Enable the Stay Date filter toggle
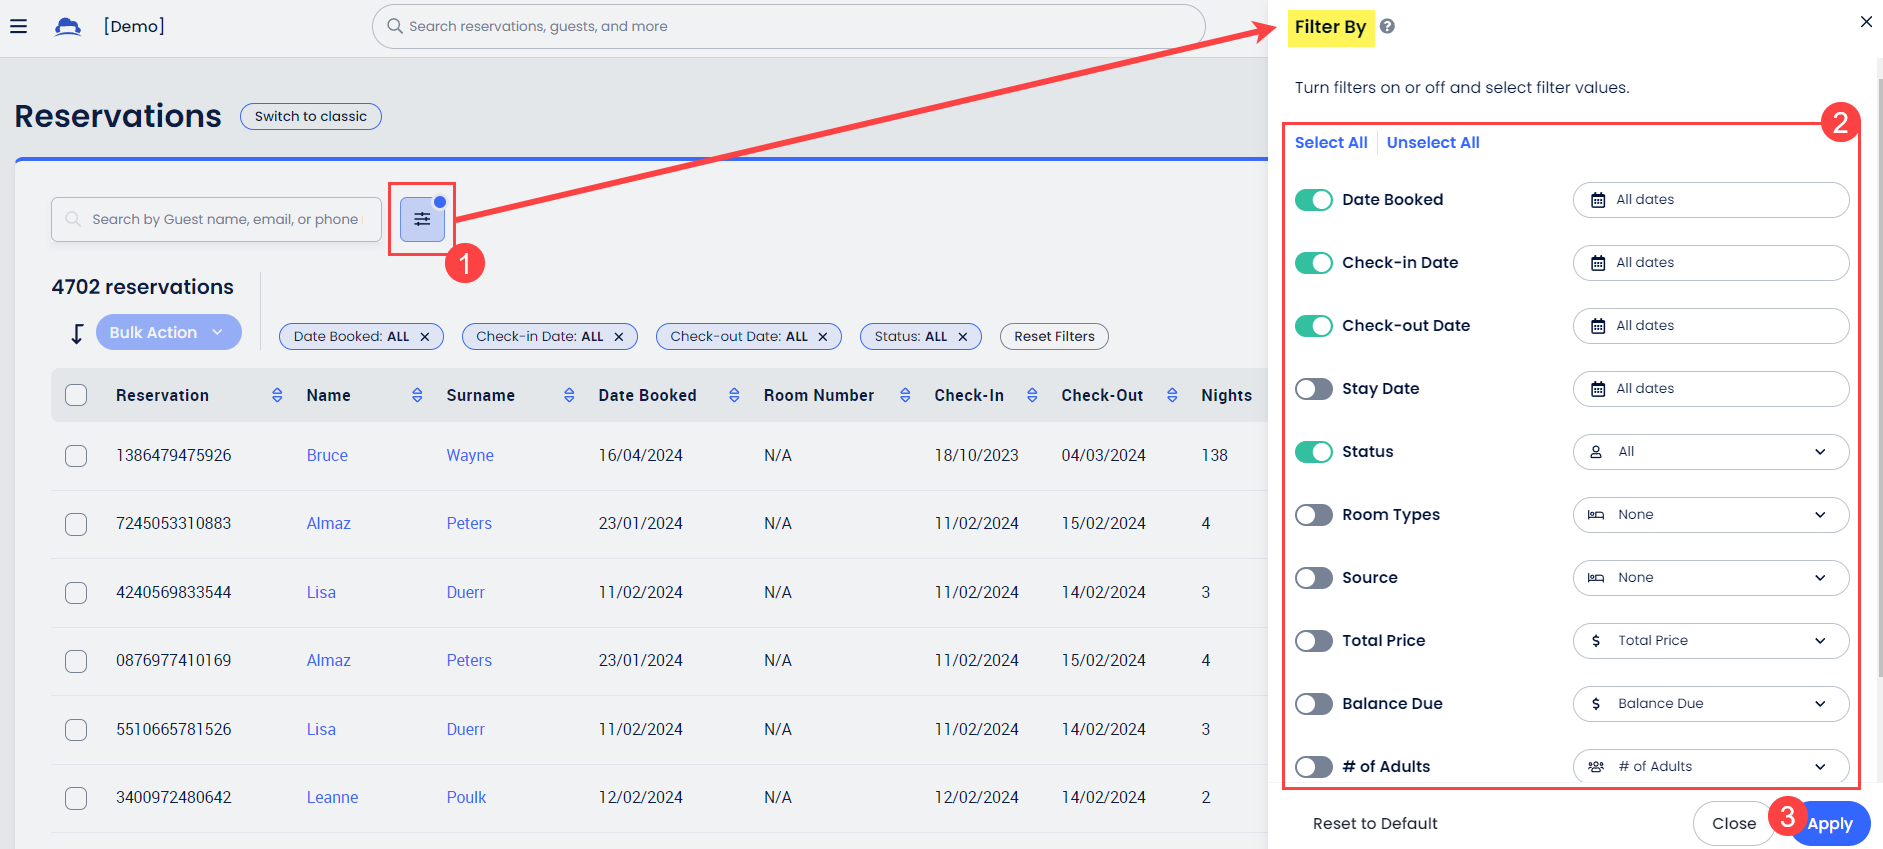Screen dimensions: 1883x849 point(1313,389)
